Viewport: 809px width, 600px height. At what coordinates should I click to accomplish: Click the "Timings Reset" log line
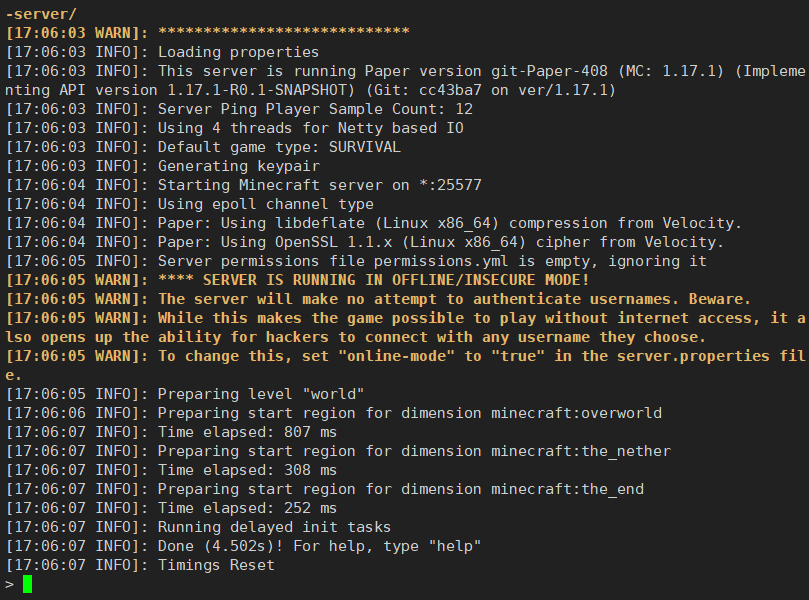pyautogui.click(x=216, y=565)
